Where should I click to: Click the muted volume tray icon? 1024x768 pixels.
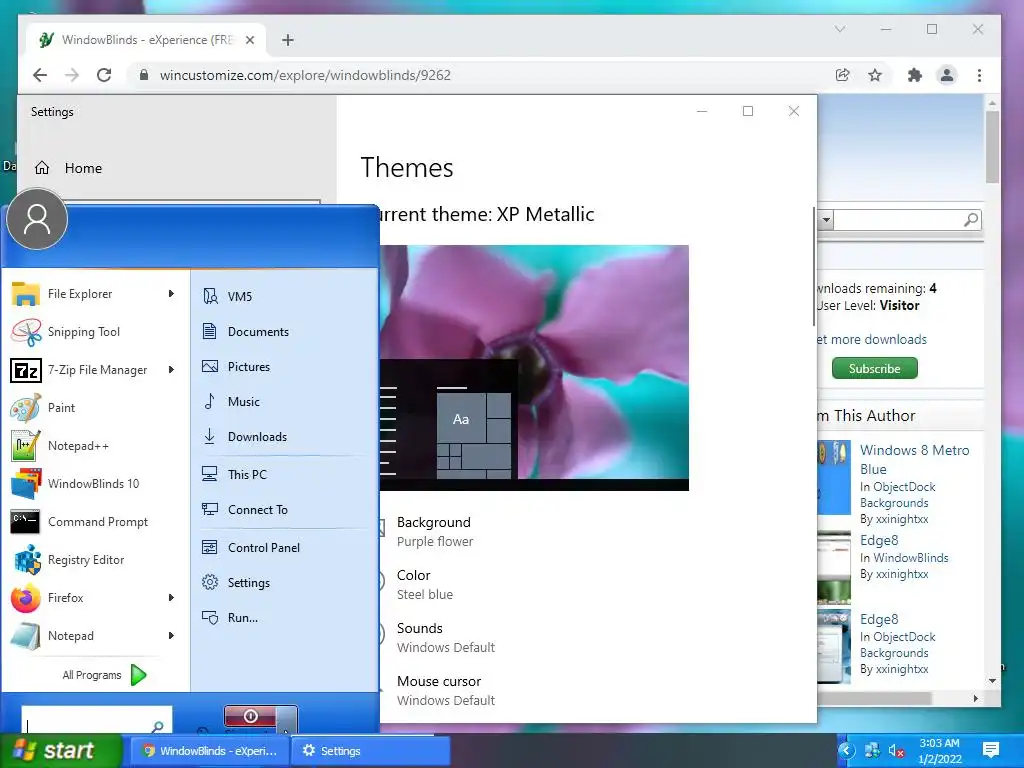click(896, 750)
